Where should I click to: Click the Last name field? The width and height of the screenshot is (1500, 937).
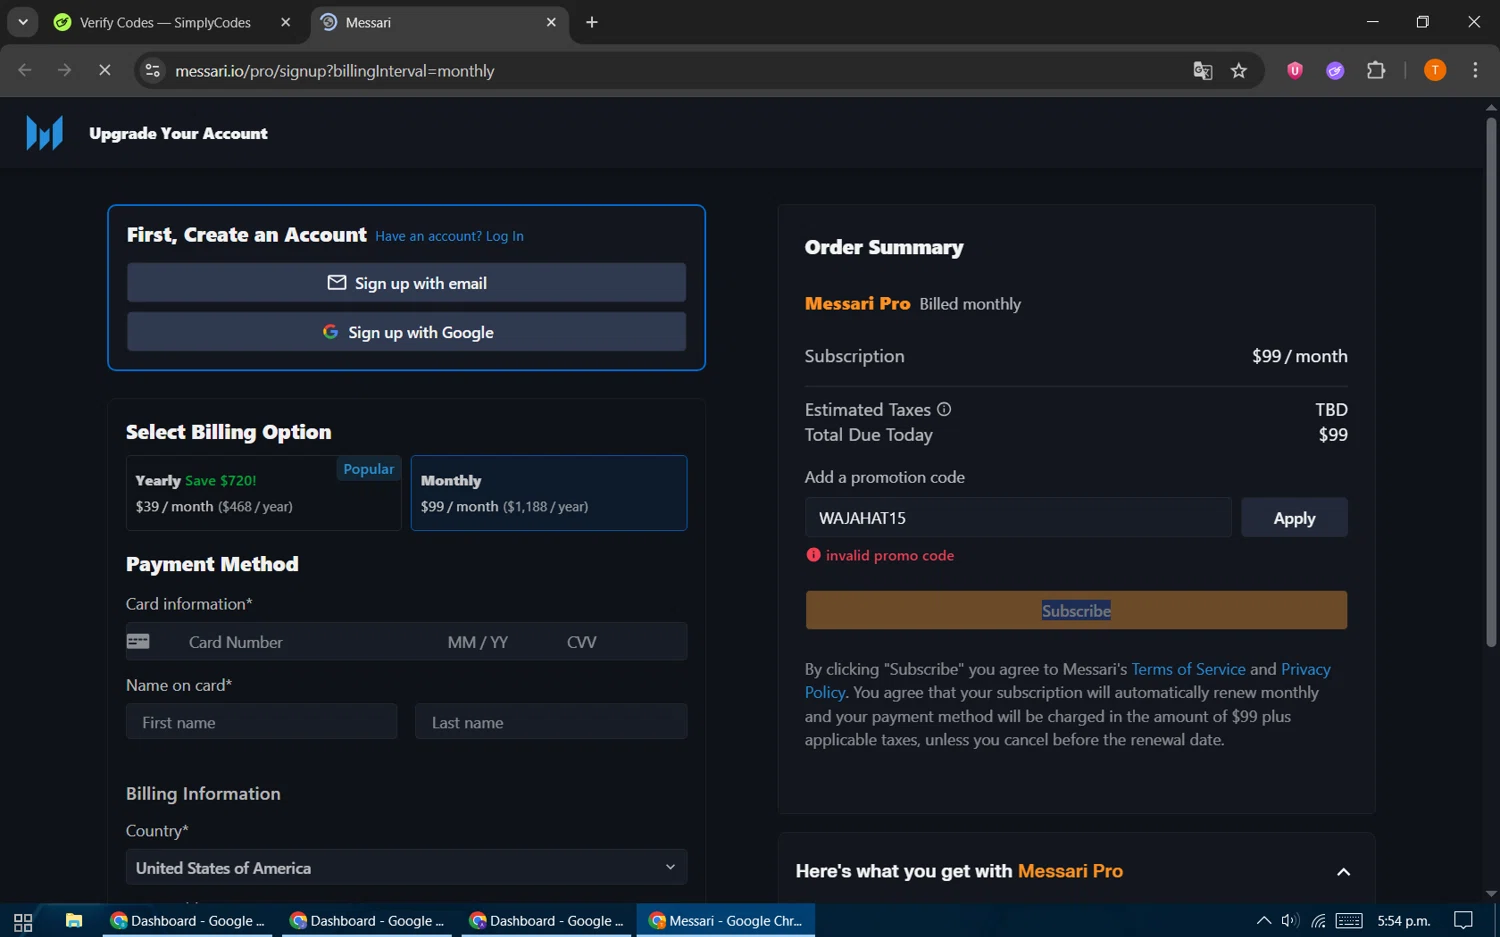pos(551,721)
